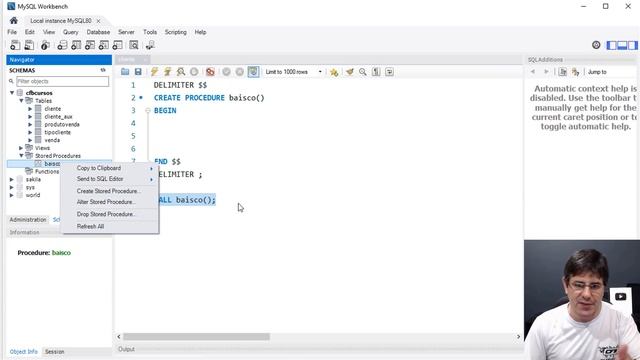Click the rollback transaction icon
Viewport: 640px width, 360px height.
point(240,72)
